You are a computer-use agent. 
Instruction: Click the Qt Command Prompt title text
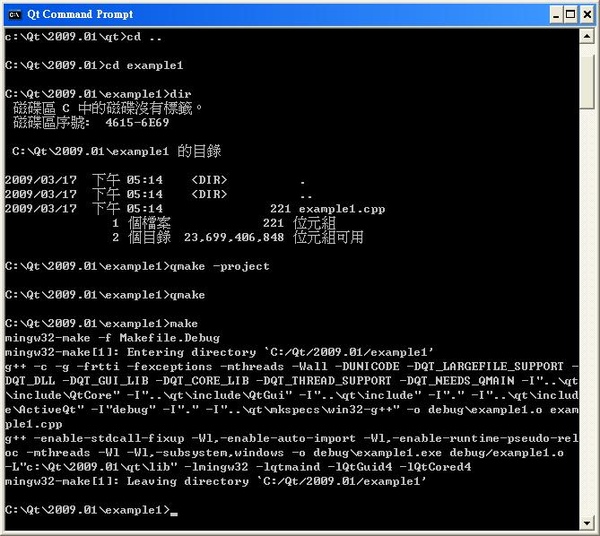pyautogui.click(x=80, y=15)
